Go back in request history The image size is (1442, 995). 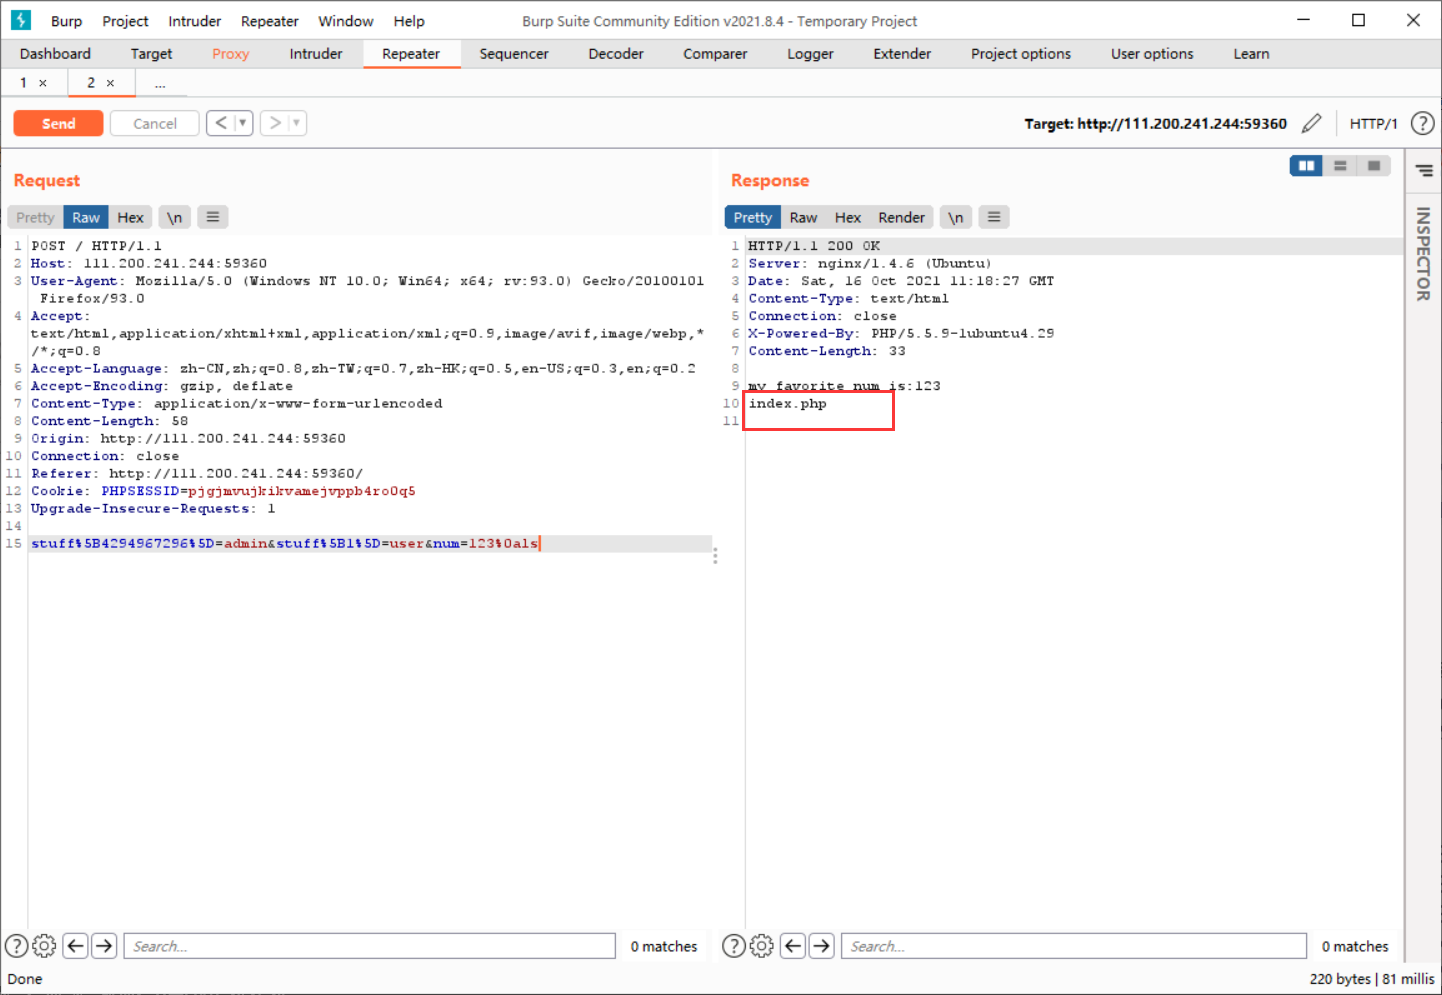tap(221, 123)
